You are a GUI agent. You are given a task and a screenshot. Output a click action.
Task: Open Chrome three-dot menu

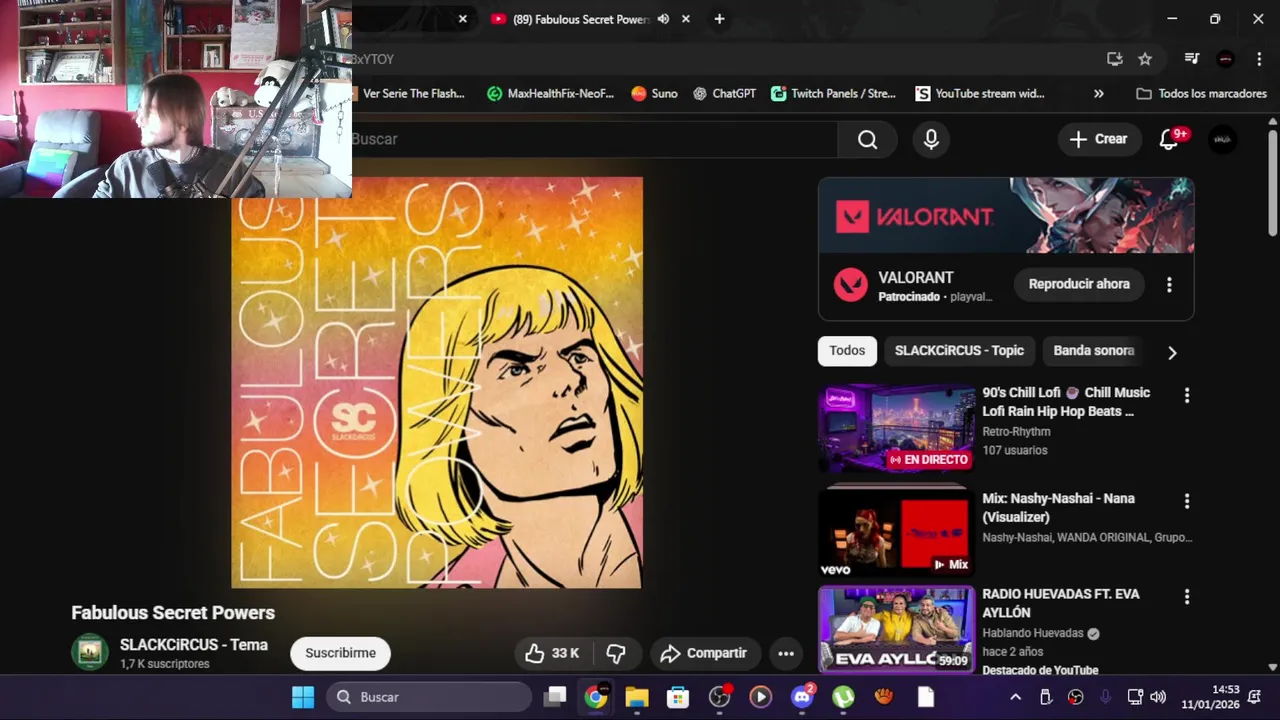coord(1258,59)
